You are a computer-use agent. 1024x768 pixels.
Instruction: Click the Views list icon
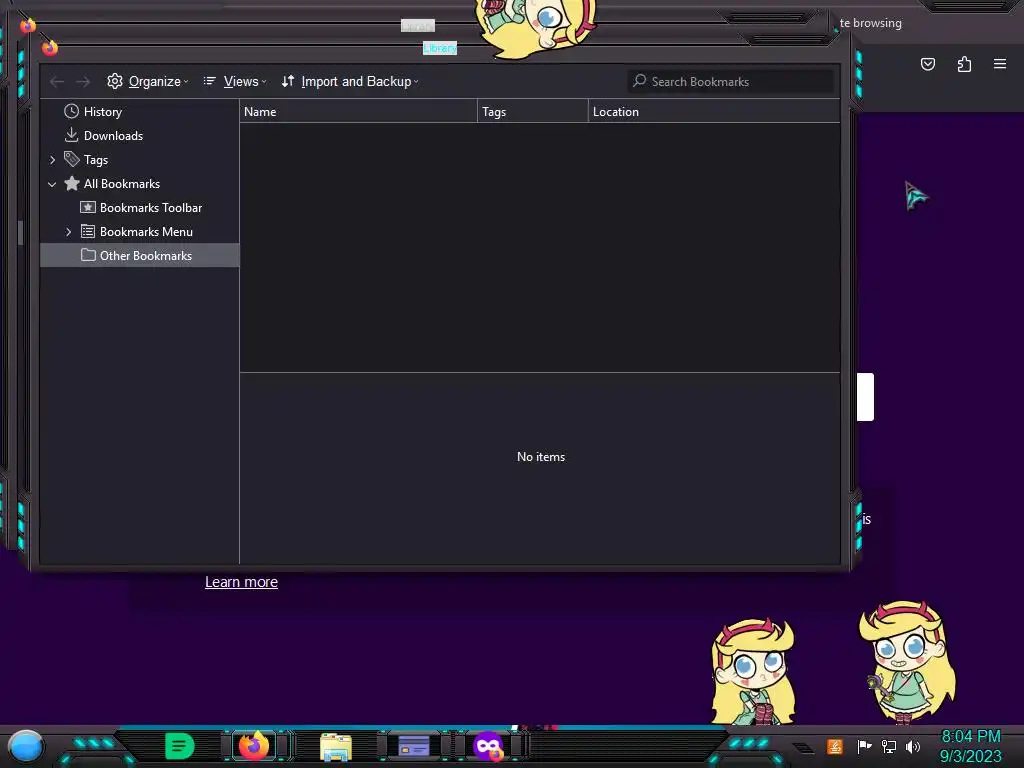click(x=210, y=81)
